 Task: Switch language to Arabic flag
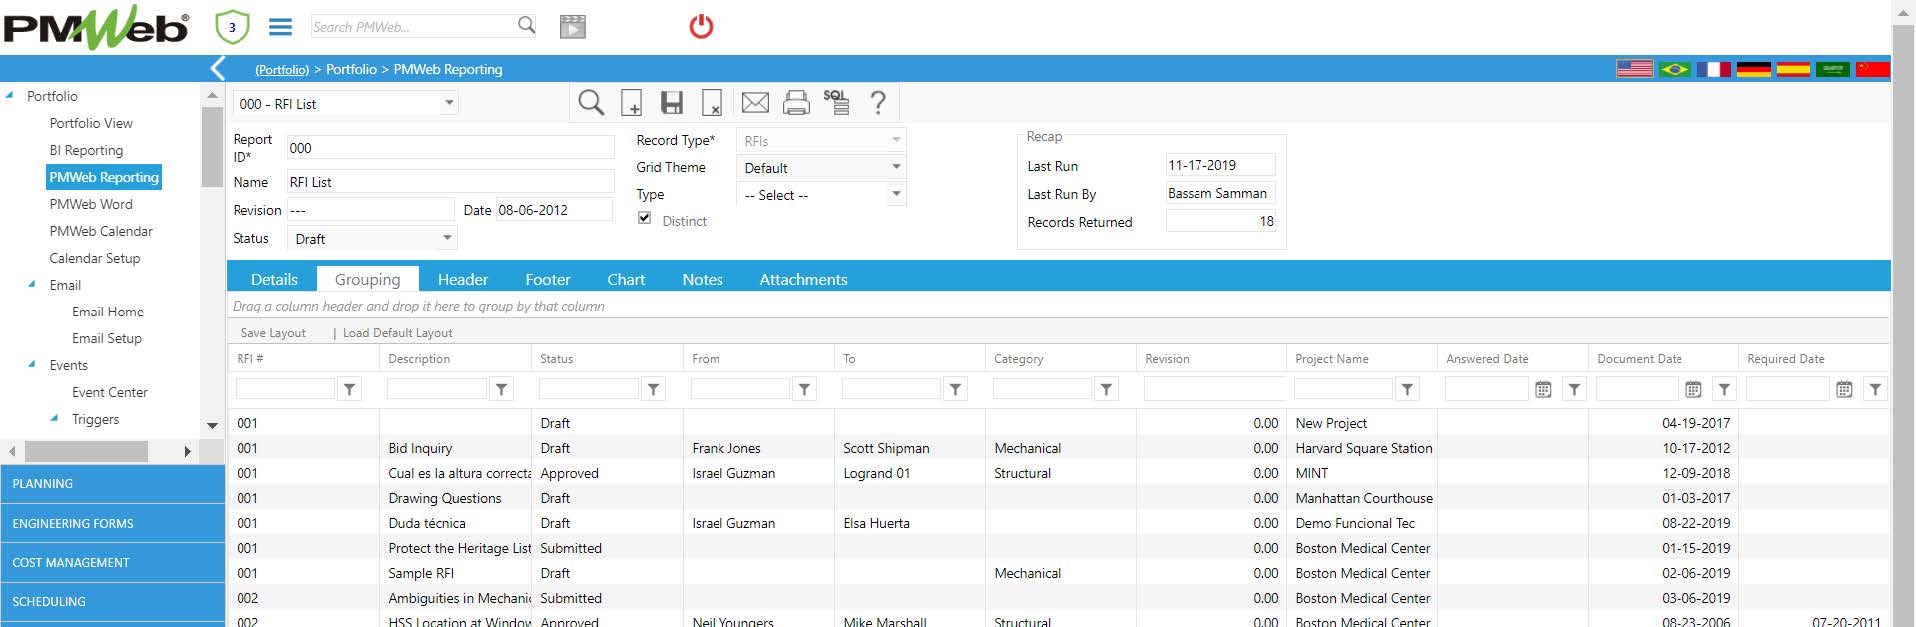(1833, 69)
